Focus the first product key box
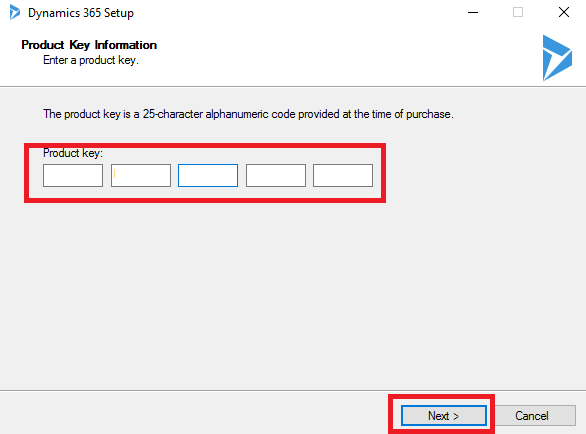This screenshot has height=434, width=586. 73,175
